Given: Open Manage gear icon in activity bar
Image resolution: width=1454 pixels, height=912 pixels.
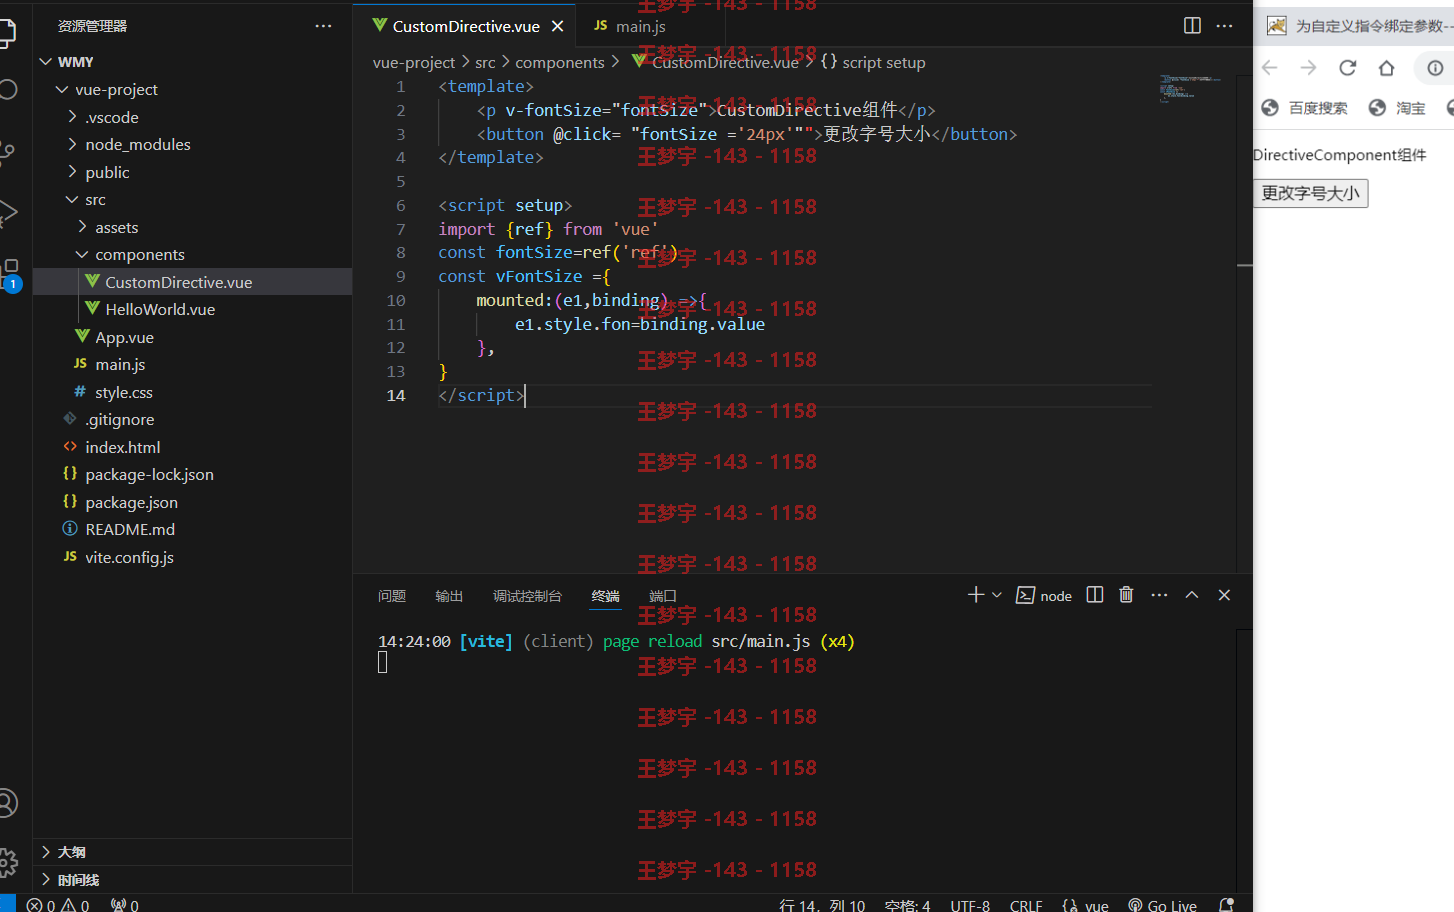Looking at the screenshot, I should tap(8, 862).
